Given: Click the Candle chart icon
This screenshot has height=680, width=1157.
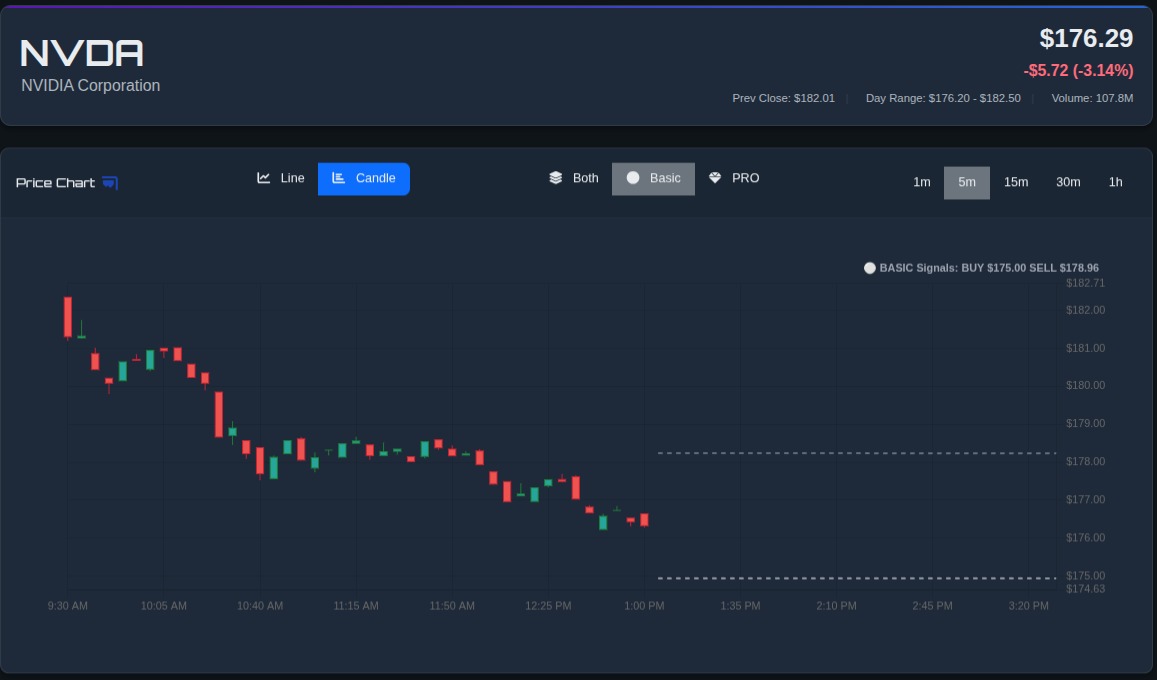Looking at the screenshot, I should [339, 178].
